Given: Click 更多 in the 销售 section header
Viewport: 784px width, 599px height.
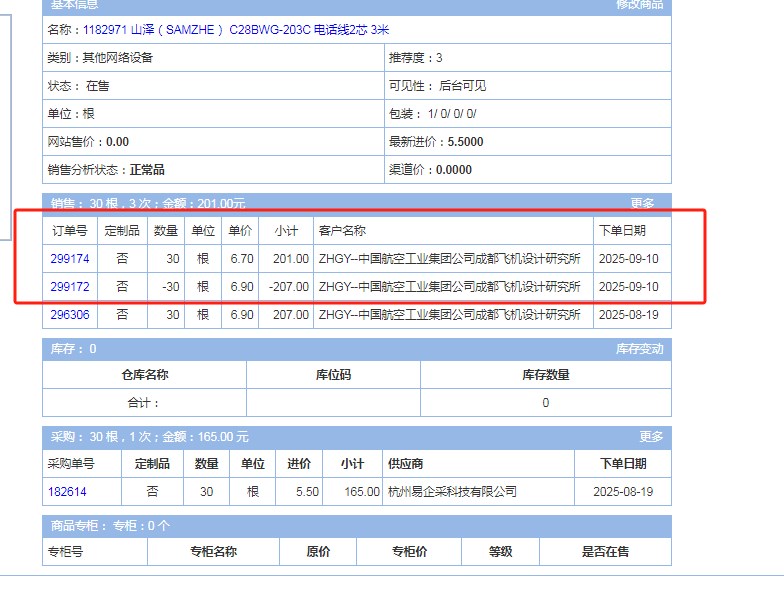Looking at the screenshot, I should pyautogui.click(x=642, y=203).
